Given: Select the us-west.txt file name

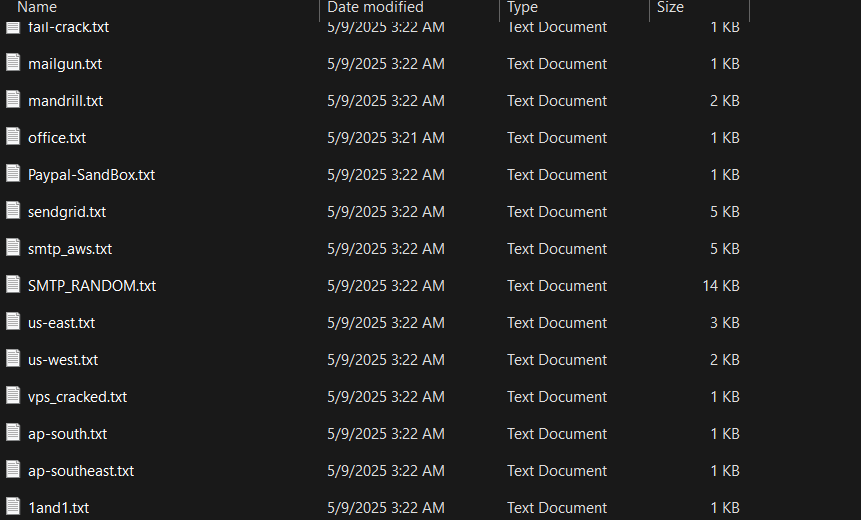Looking at the screenshot, I should pyautogui.click(x=63, y=360).
